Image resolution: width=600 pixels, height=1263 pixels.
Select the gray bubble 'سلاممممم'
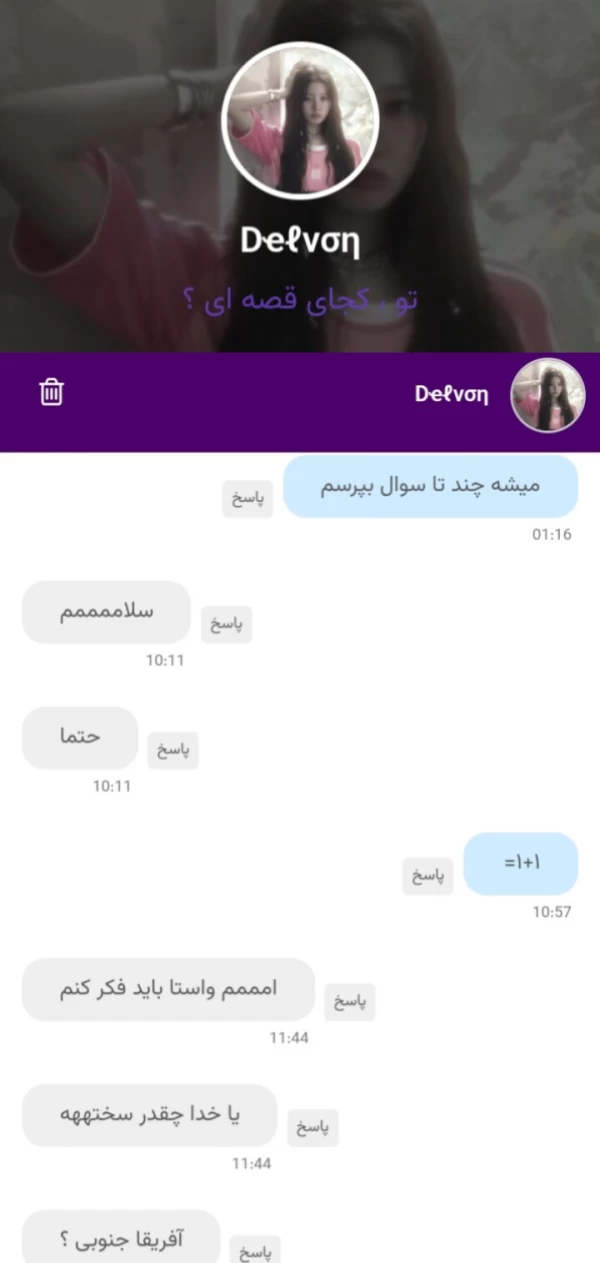click(x=106, y=612)
